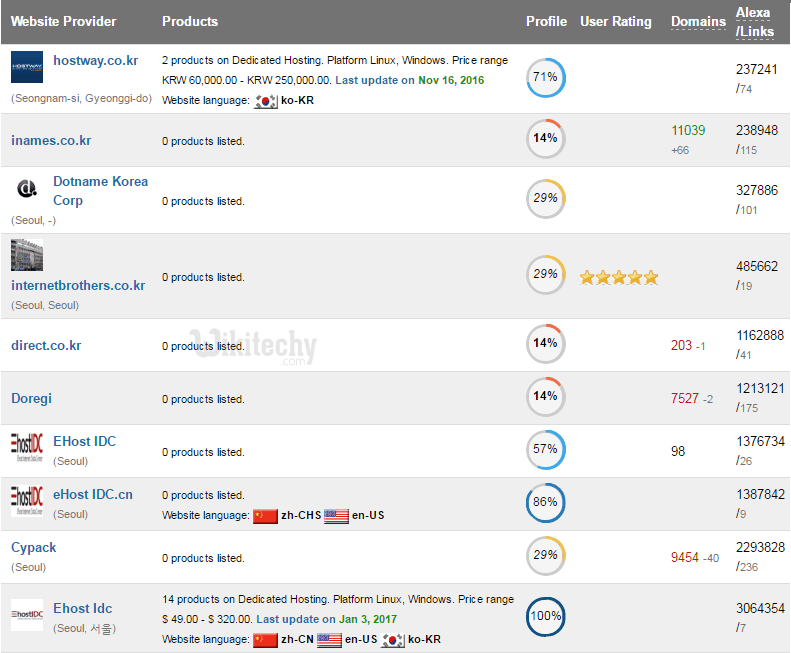Image resolution: width=791 pixels, height=653 pixels.
Task: Click the 86% profile circle for eHost IDC.cn
Action: coord(545,503)
